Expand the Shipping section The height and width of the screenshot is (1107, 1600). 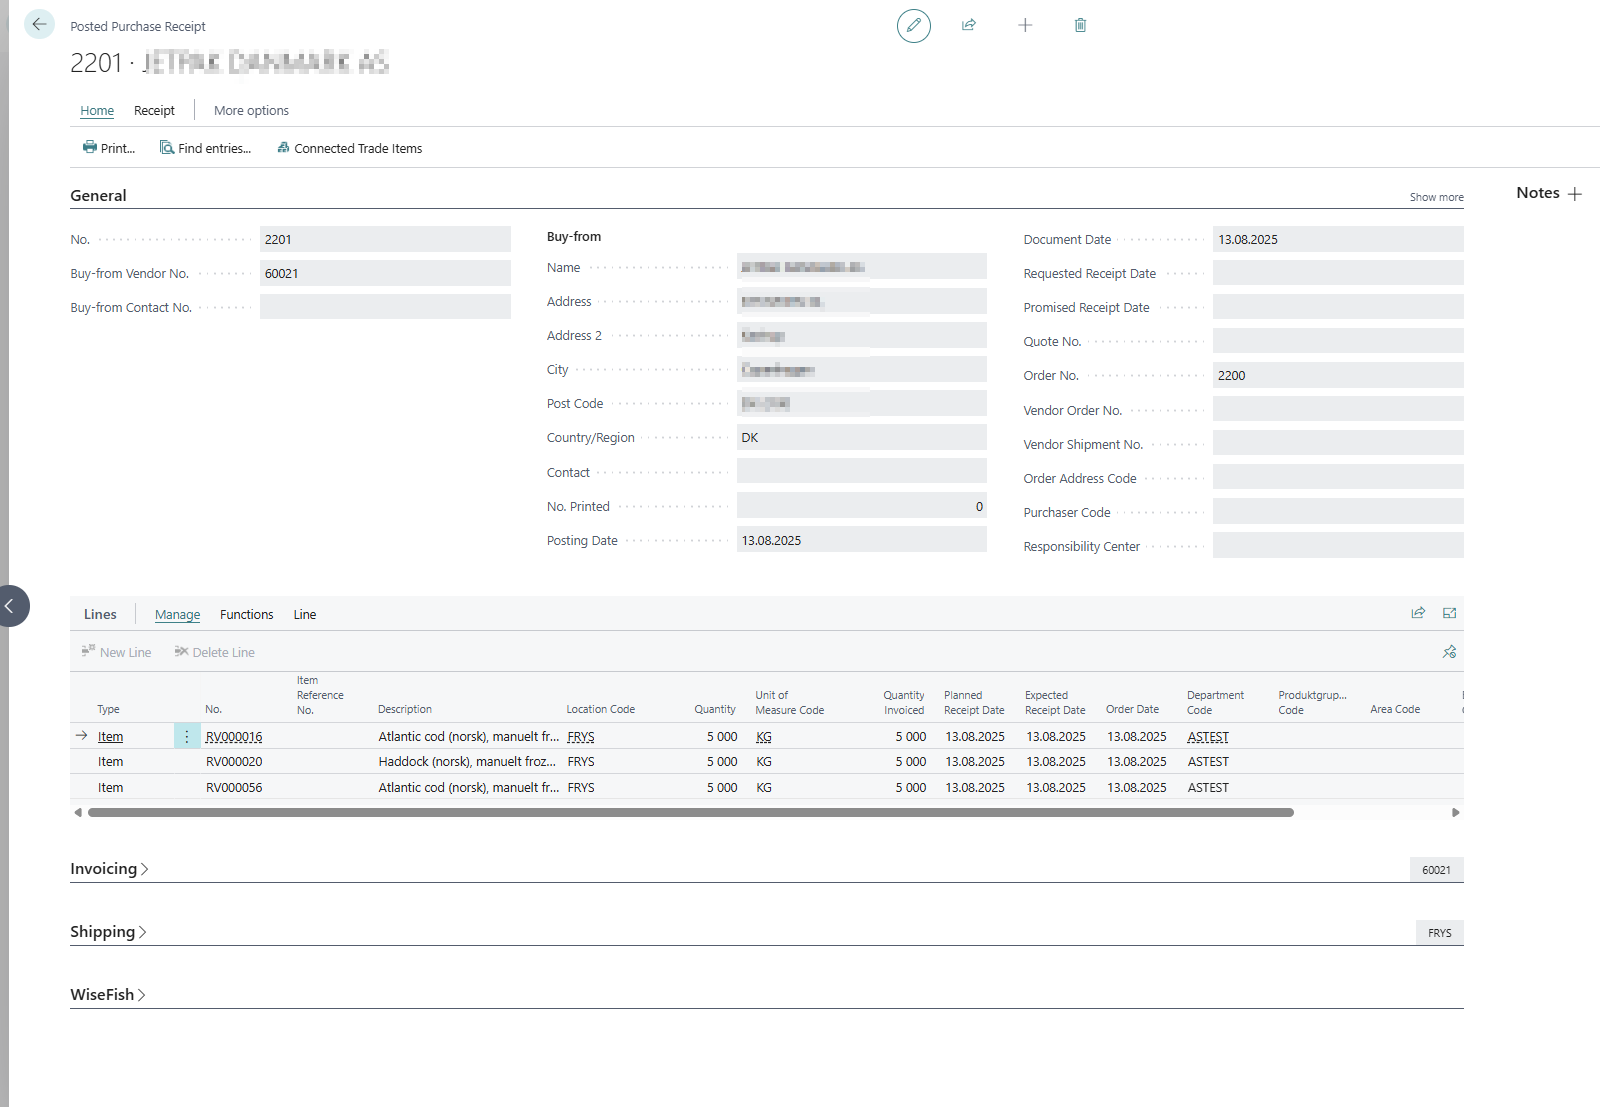tap(107, 932)
